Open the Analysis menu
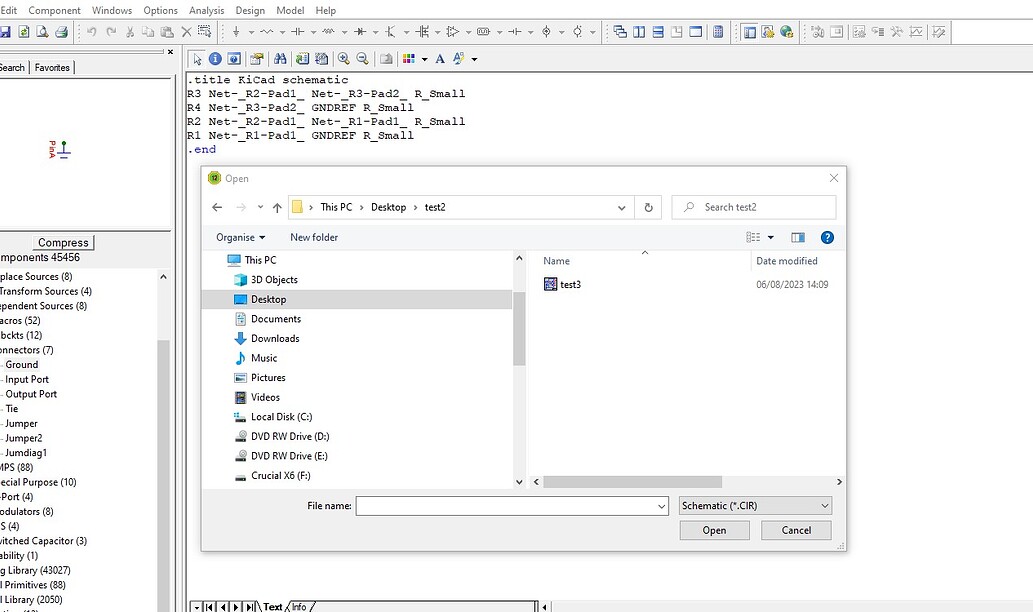The width and height of the screenshot is (1033, 612). [206, 10]
